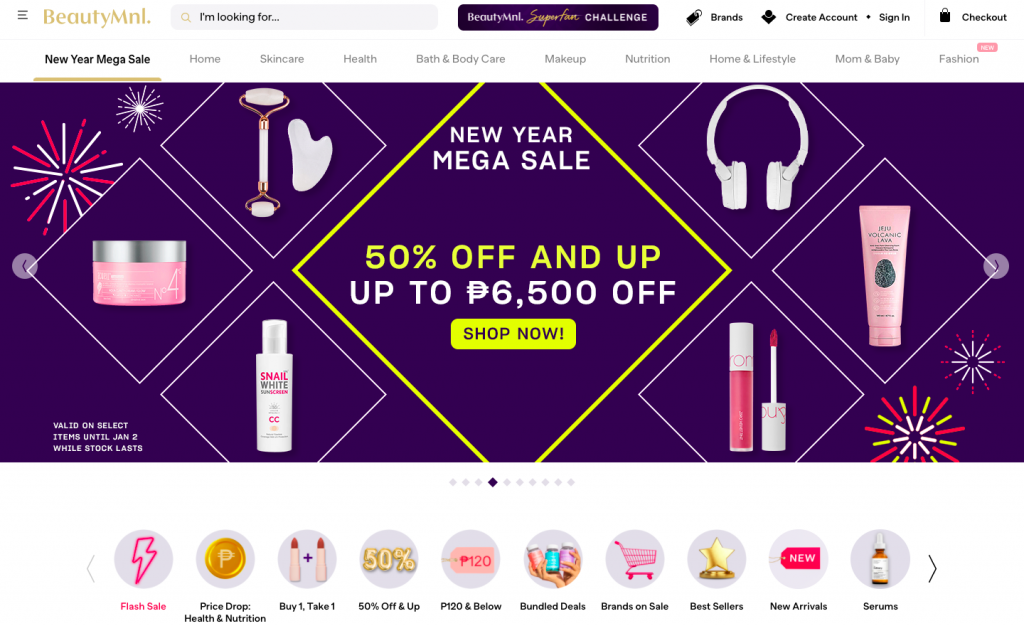This screenshot has height=626, width=1024.
Task: Open the Brands tag icon
Action: (694, 18)
